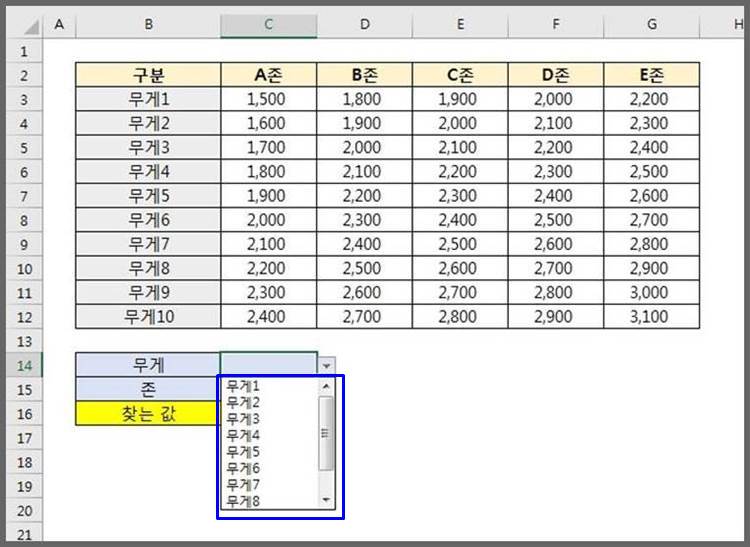Click the 2,800 cell in row 12
This screenshot has height=547, width=750.
click(460, 317)
